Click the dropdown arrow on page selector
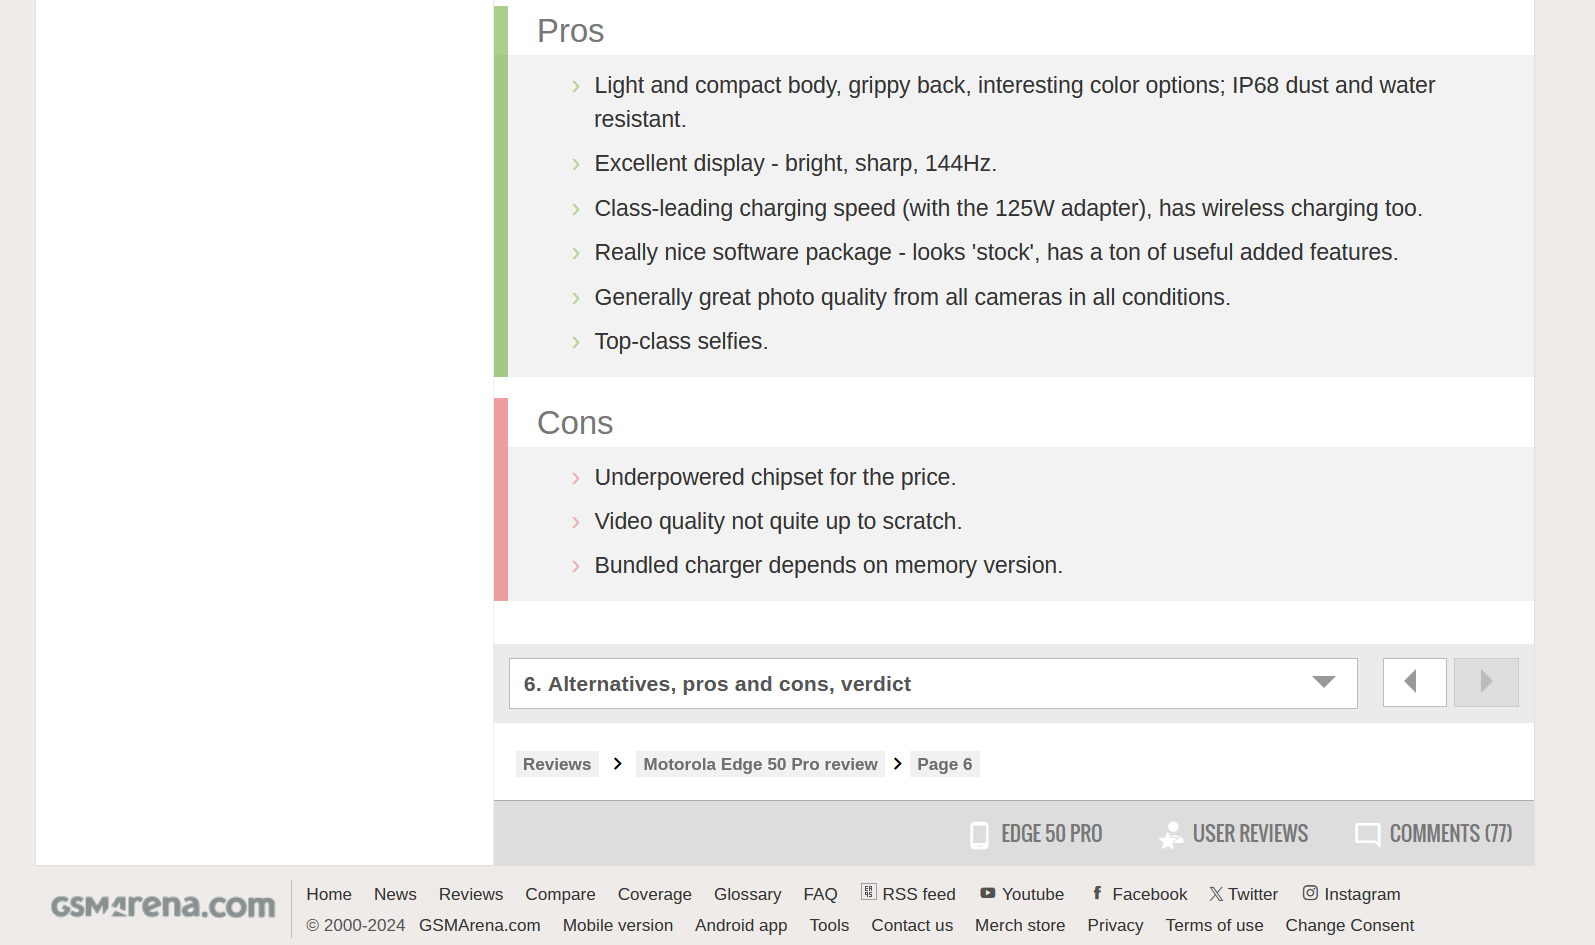This screenshot has height=945, width=1595. [1323, 683]
